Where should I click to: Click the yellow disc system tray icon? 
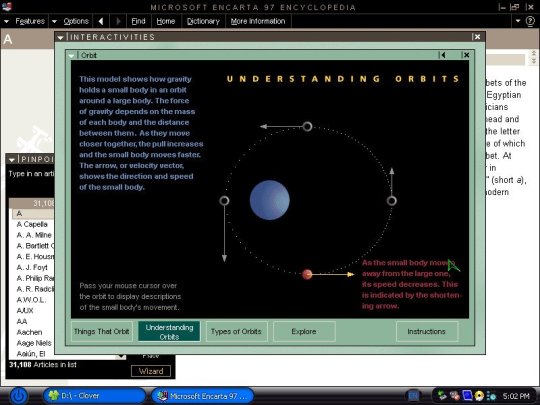pyautogui.click(x=479, y=396)
